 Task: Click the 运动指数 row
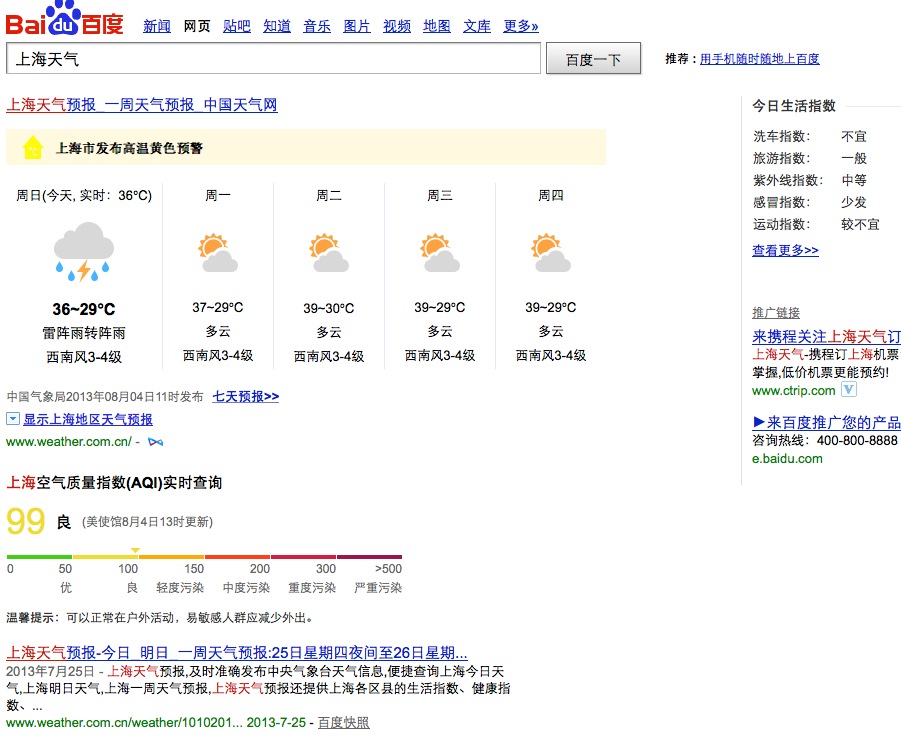[816, 224]
